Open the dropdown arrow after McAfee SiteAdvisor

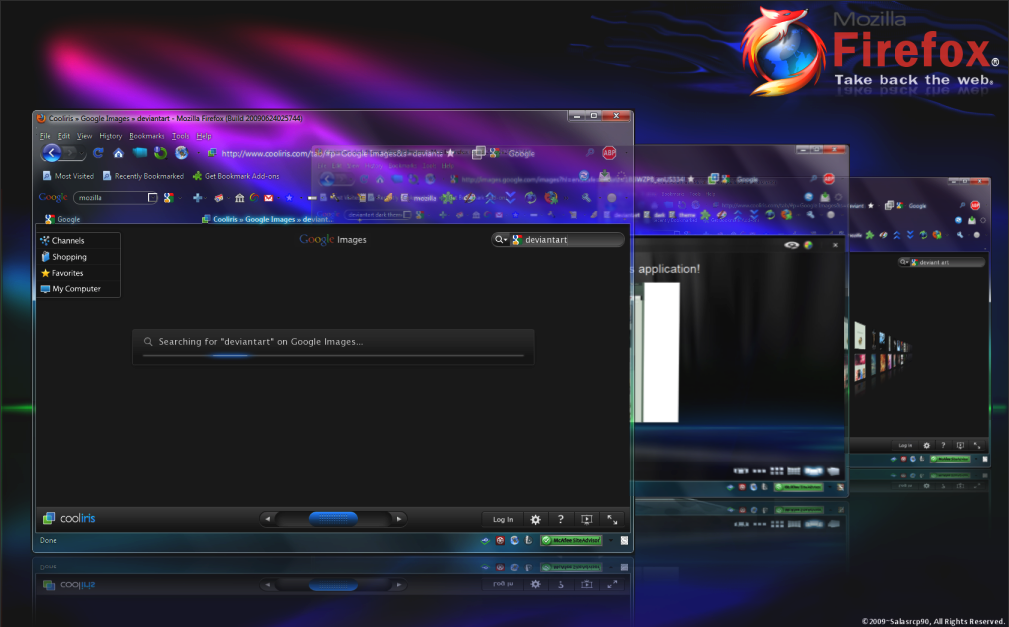coord(611,540)
